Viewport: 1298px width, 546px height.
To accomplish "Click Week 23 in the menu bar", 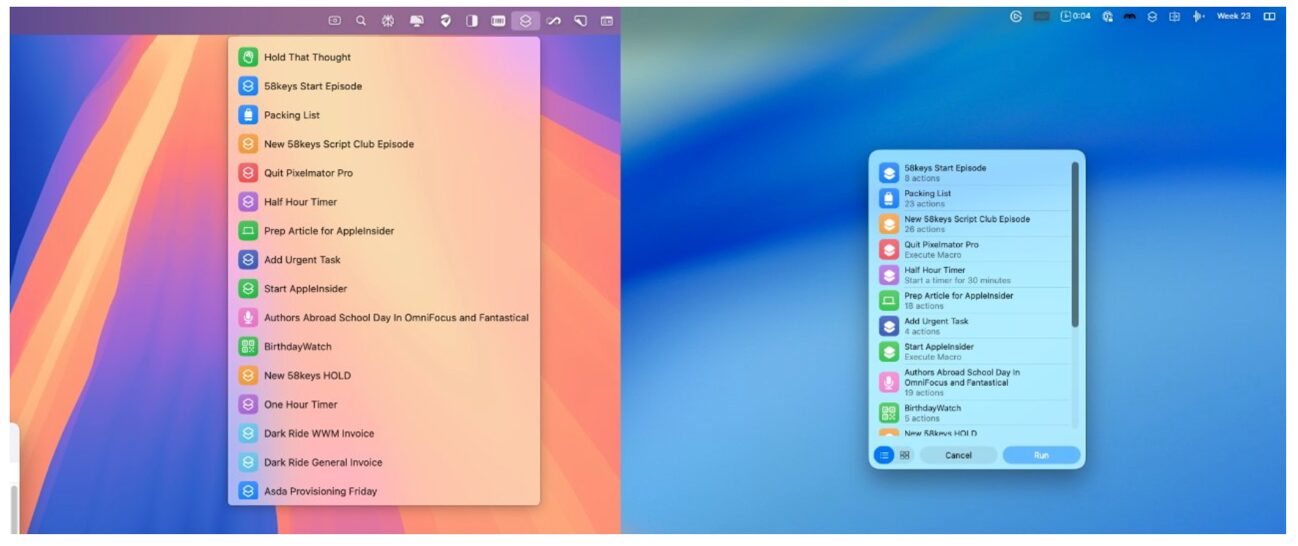I will point(1233,16).
